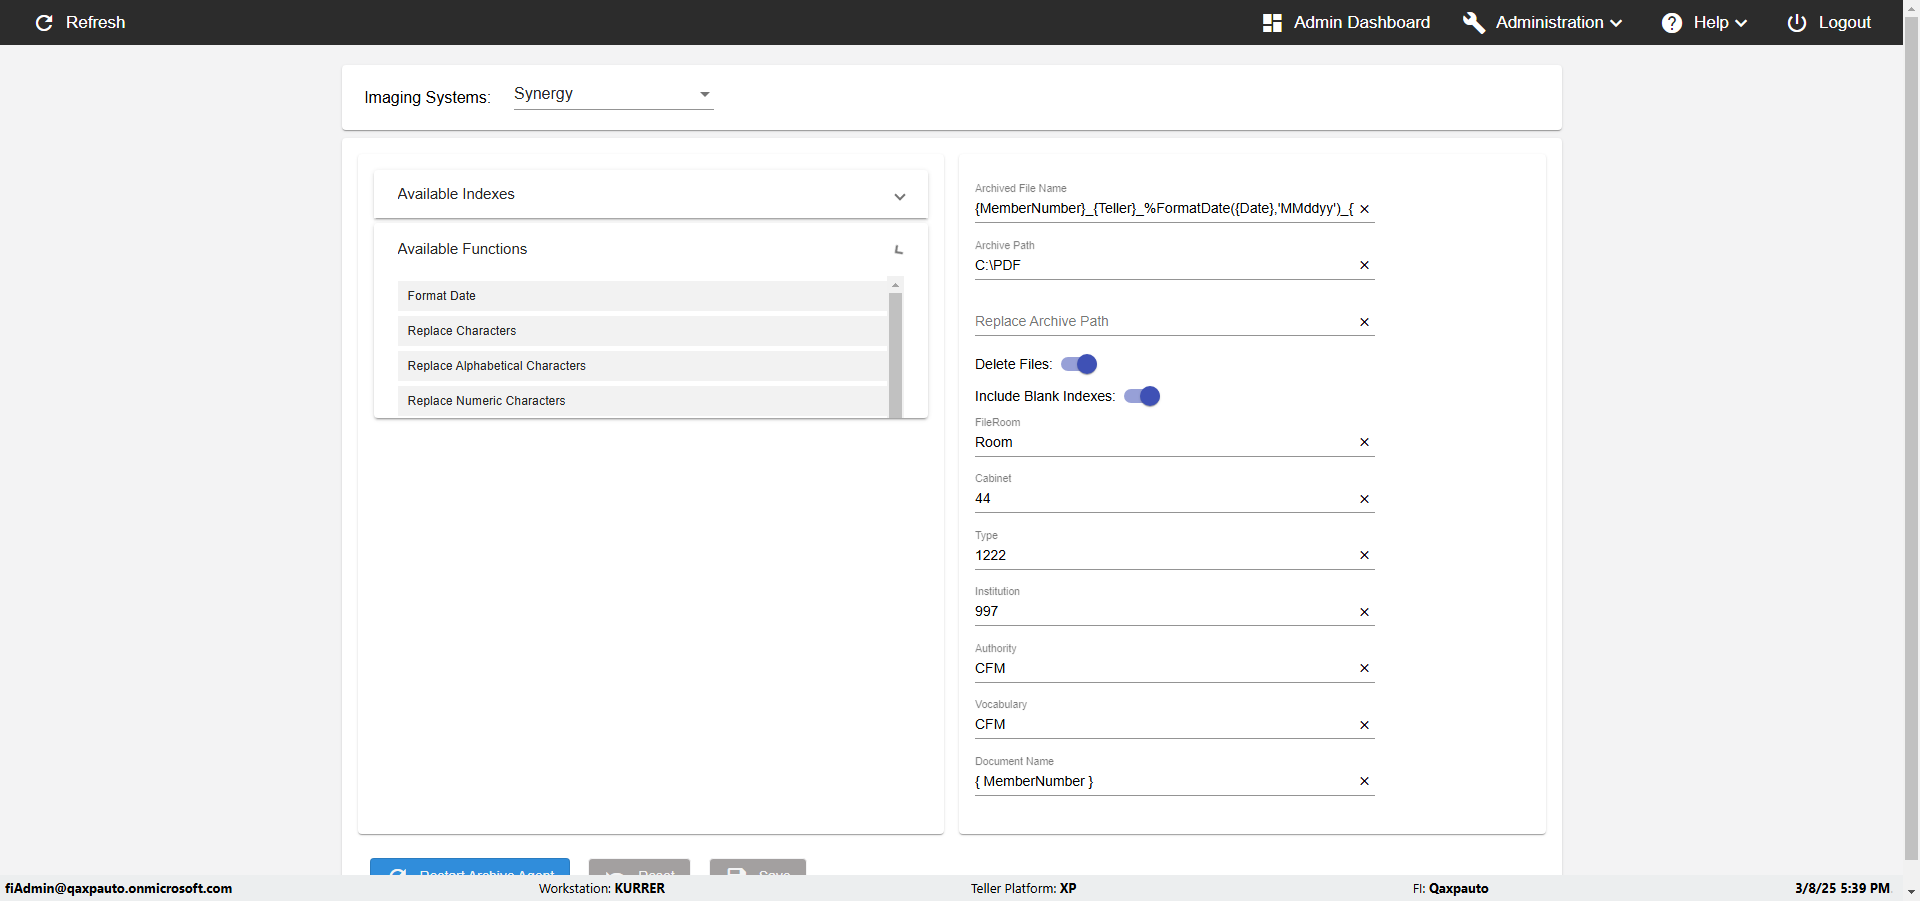The image size is (1920, 901).
Task: Click the functions list scrollbar
Action: (895, 350)
